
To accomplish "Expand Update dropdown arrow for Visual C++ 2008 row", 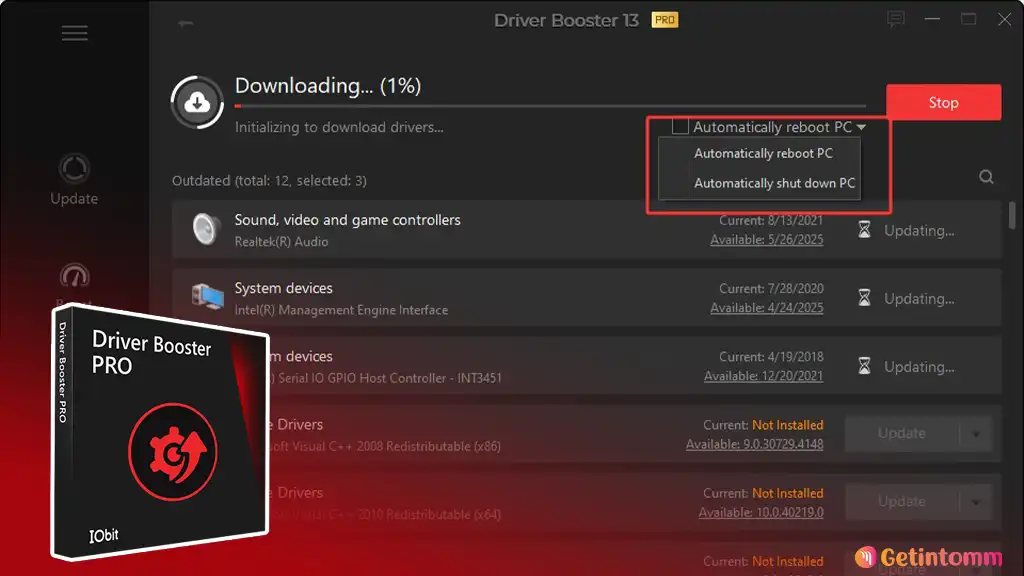I will pos(976,434).
